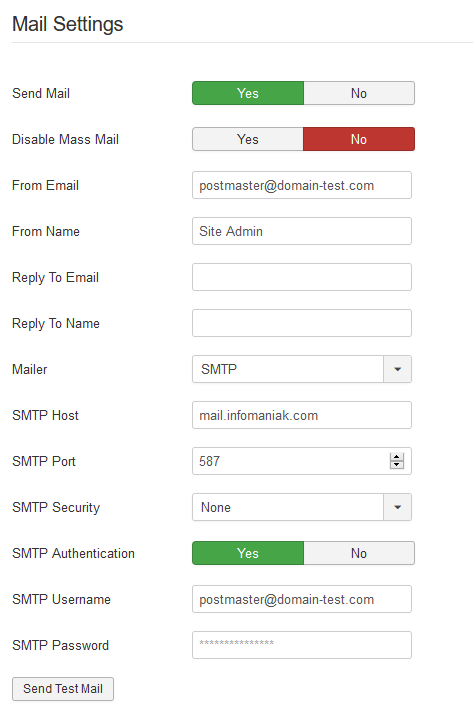This screenshot has width=473, height=722.
Task: Click the Send Test Mail button
Action: [63, 689]
